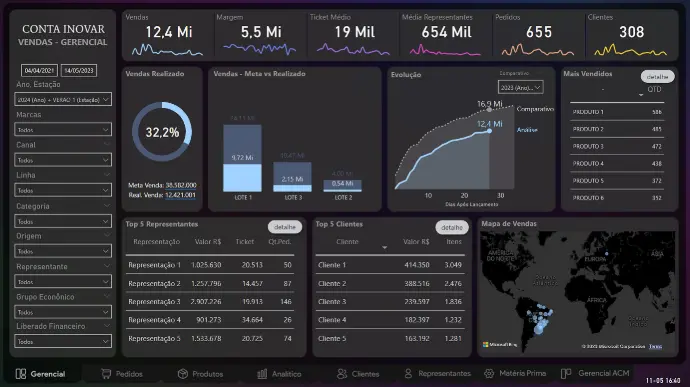
Task: Click the Vendas 12,4 Mi card
Action: pos(168,35)
